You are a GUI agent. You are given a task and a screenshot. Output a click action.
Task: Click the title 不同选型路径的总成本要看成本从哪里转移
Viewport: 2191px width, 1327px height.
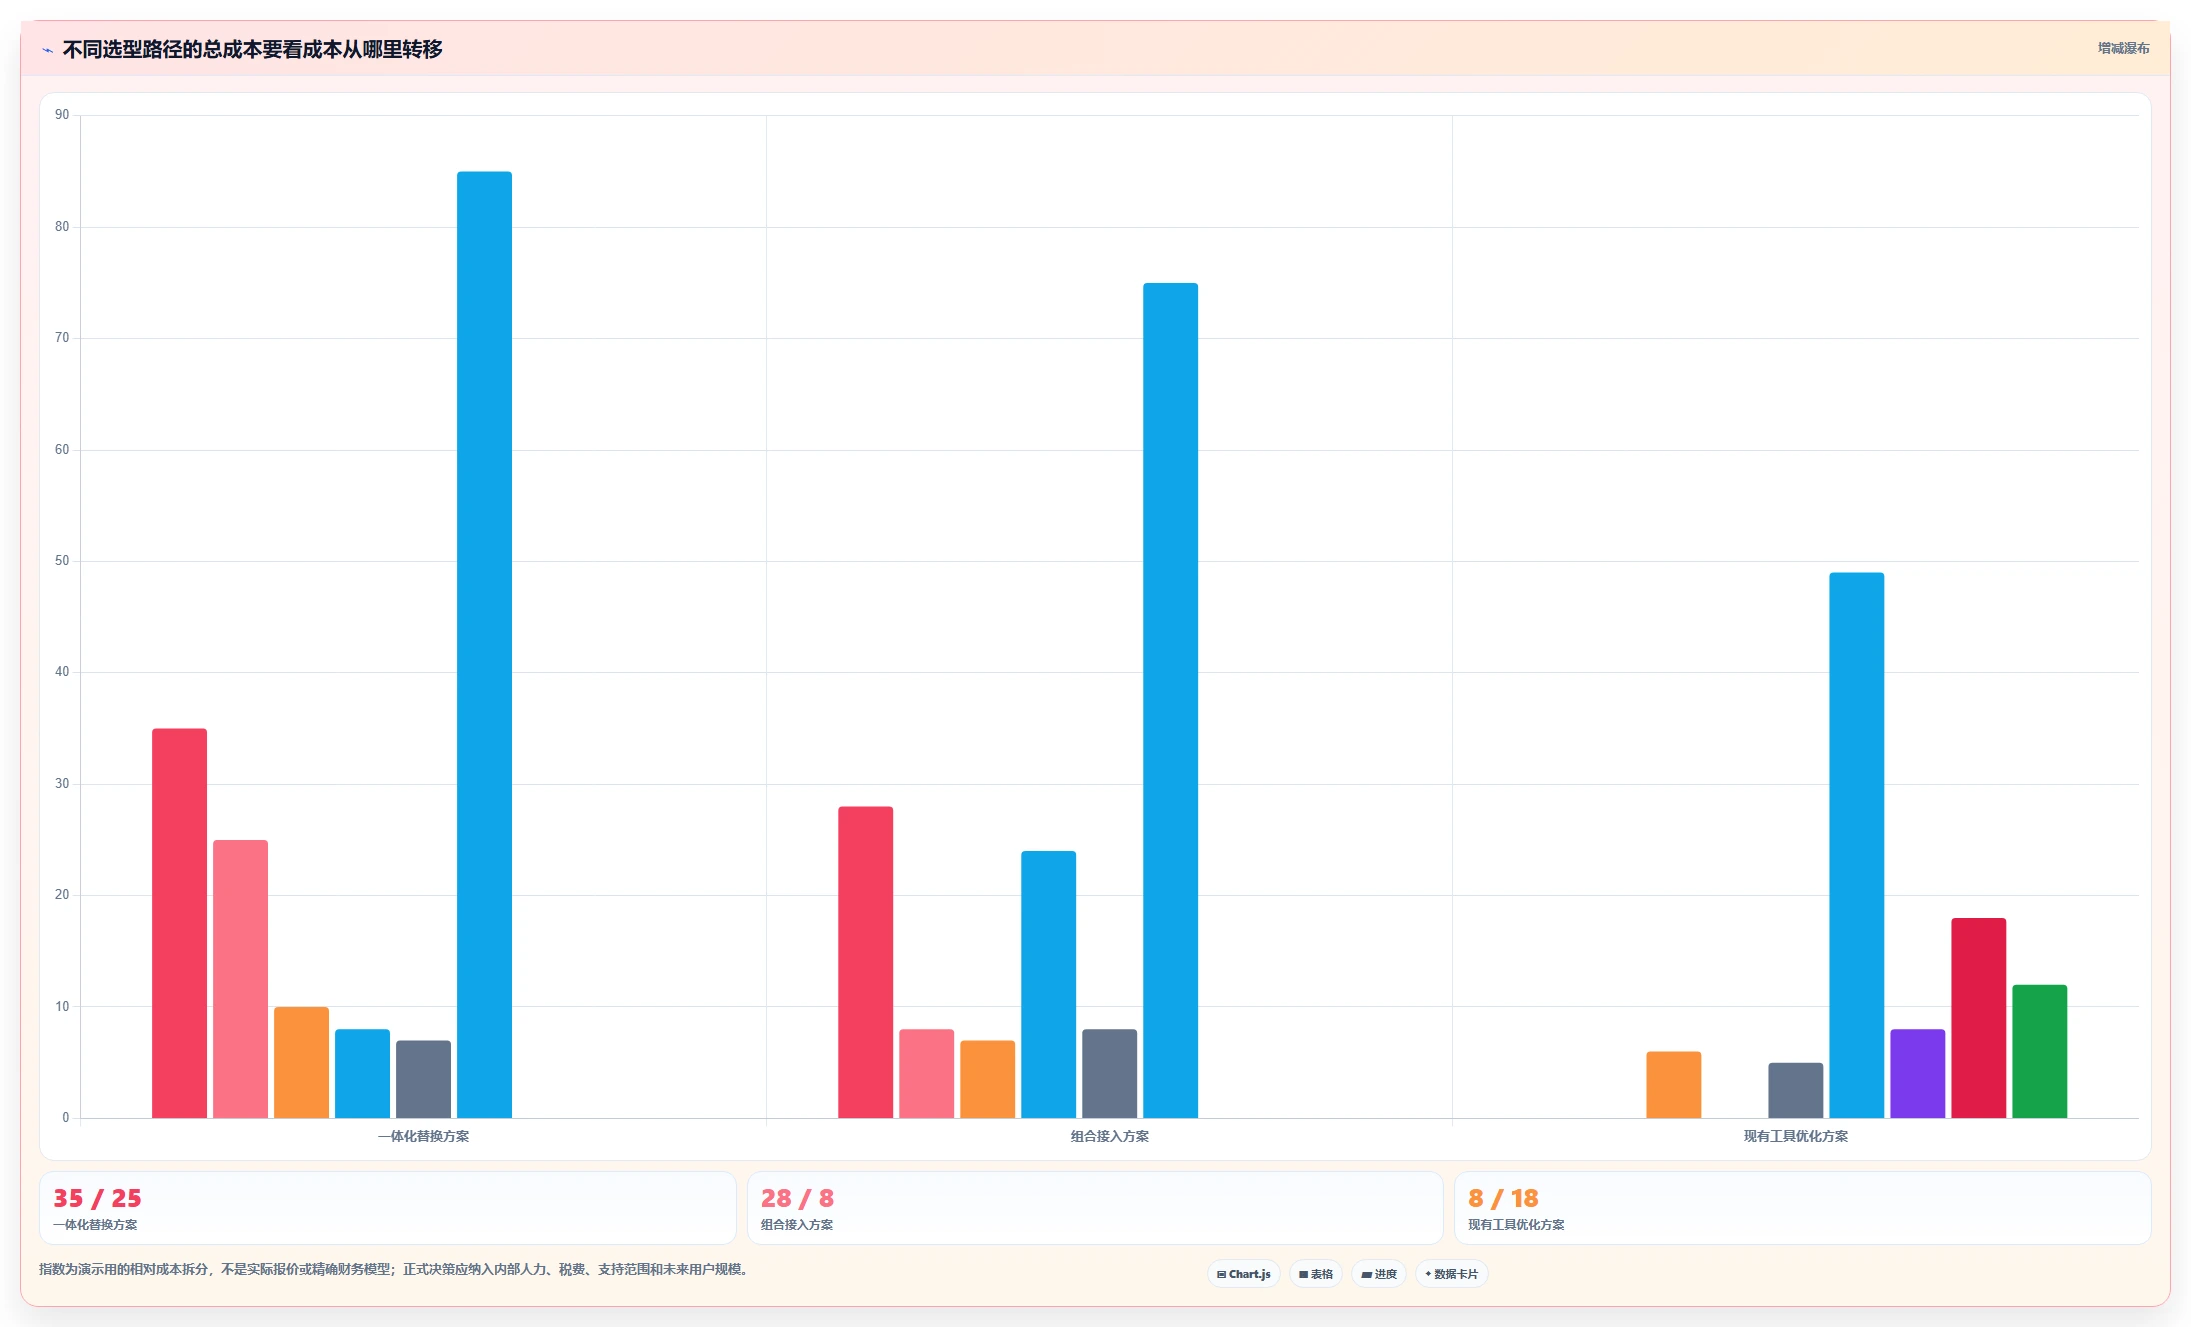coord(252,49)
